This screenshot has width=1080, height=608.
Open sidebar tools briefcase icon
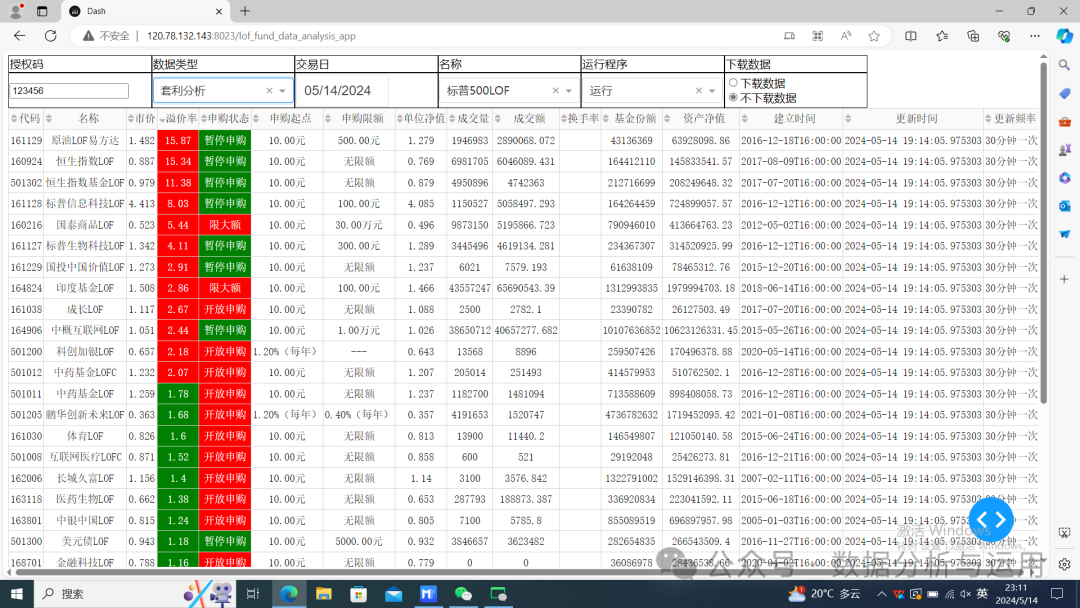[x=1064, y=122]
